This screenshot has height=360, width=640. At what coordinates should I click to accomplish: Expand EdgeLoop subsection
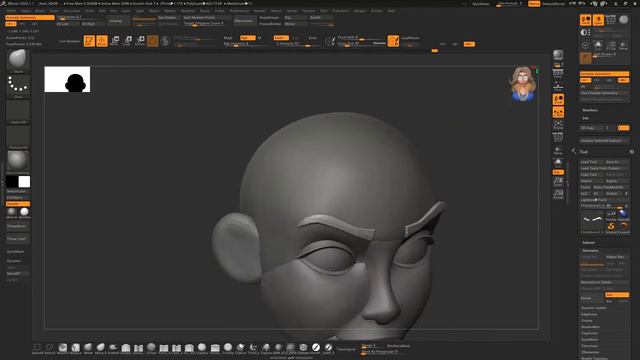click(589, 314)
